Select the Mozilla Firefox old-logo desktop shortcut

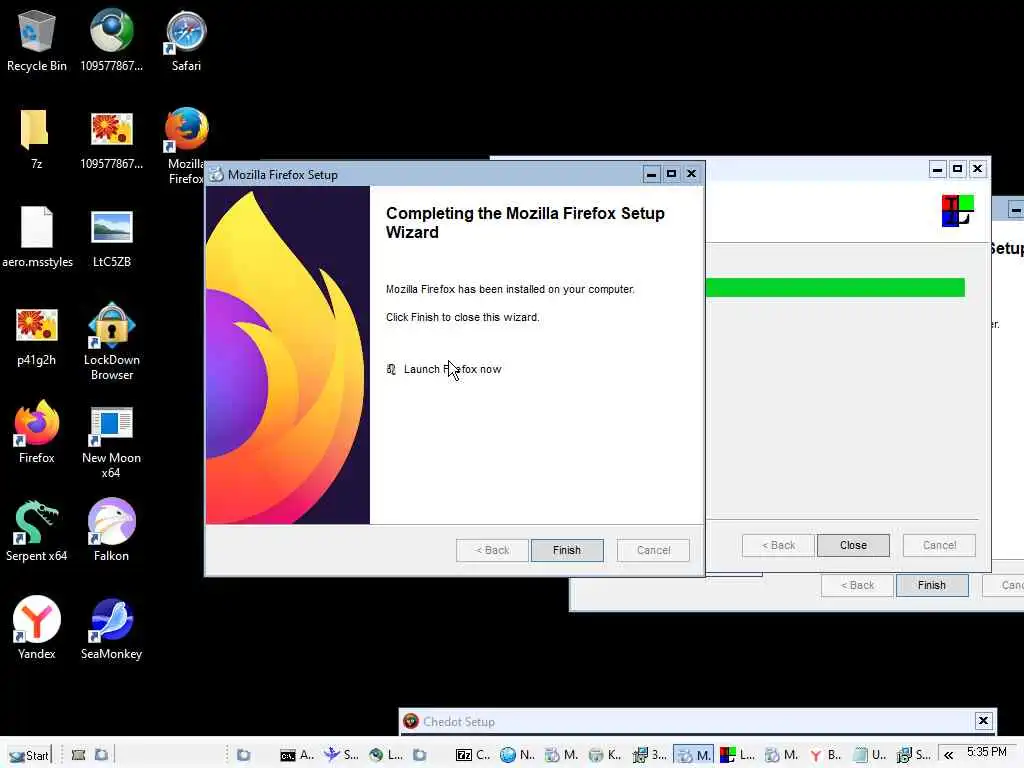186,145
